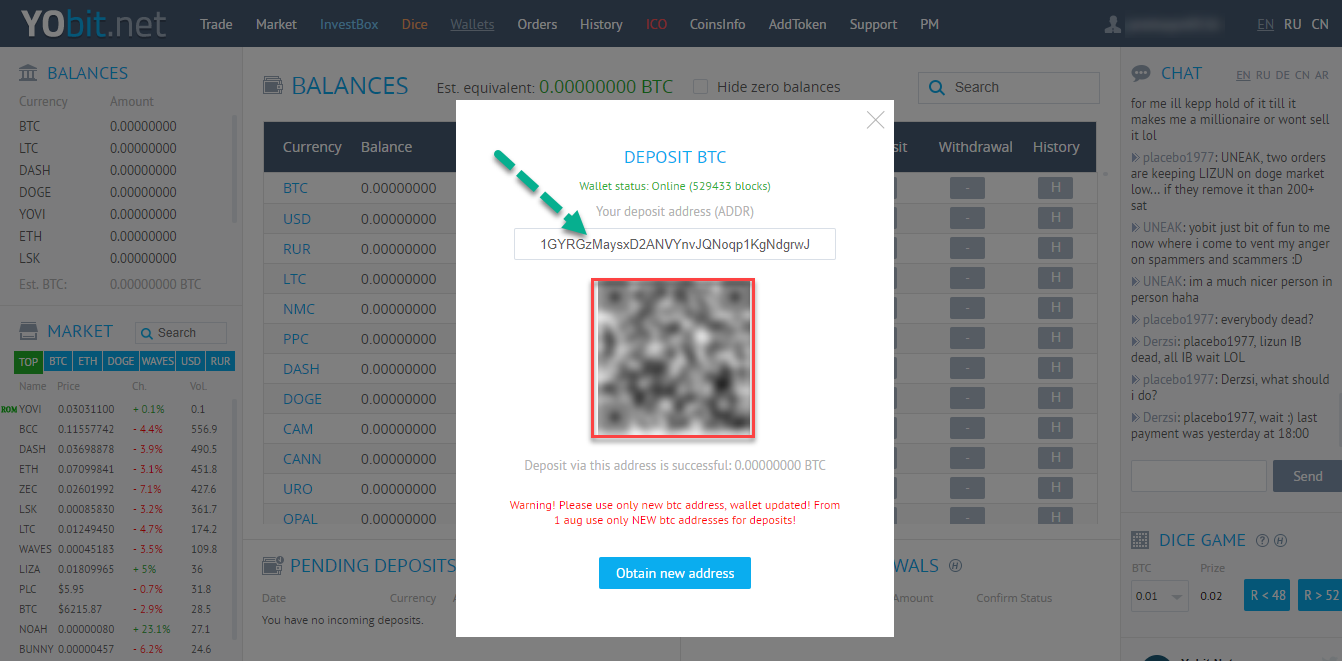The image size is (1342, 661).
Task: Open the ICO page
Action: [656, 24]
